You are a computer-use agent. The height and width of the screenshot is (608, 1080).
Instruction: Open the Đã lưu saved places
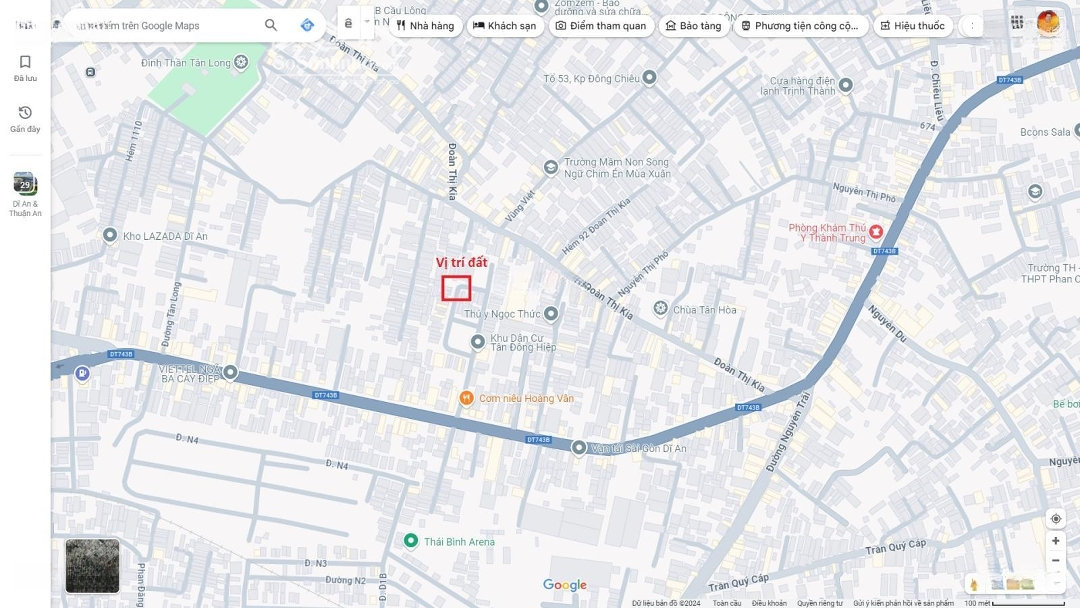point(25,67)
